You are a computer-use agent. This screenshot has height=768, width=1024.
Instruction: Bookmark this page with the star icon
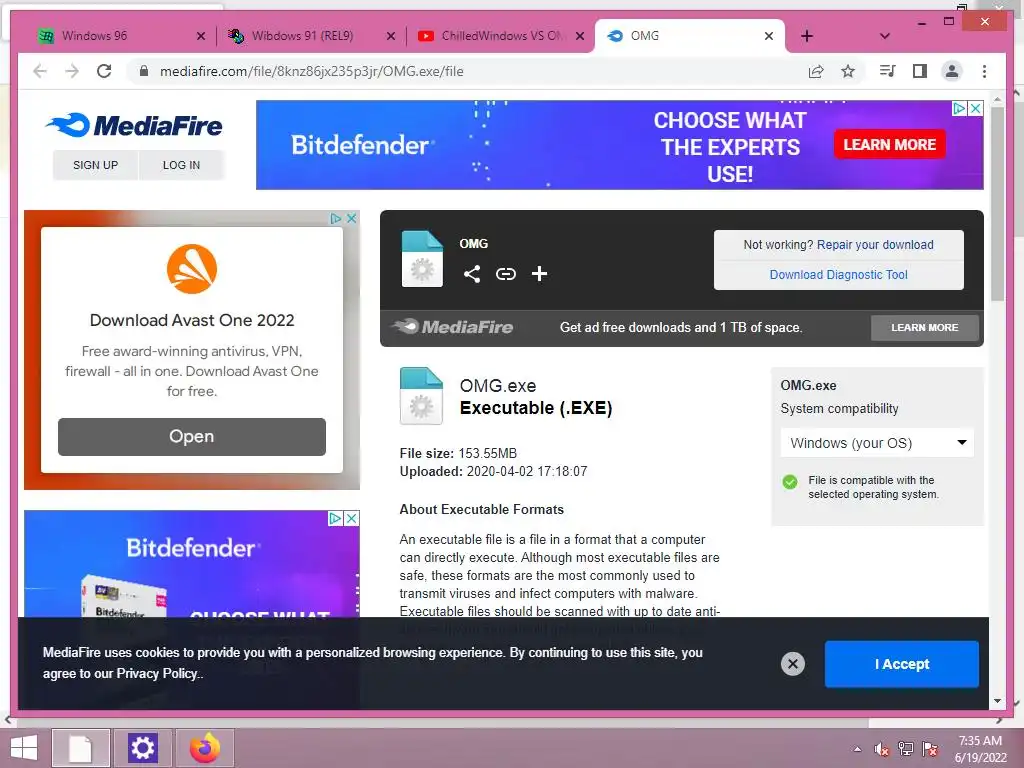[848, 71]
